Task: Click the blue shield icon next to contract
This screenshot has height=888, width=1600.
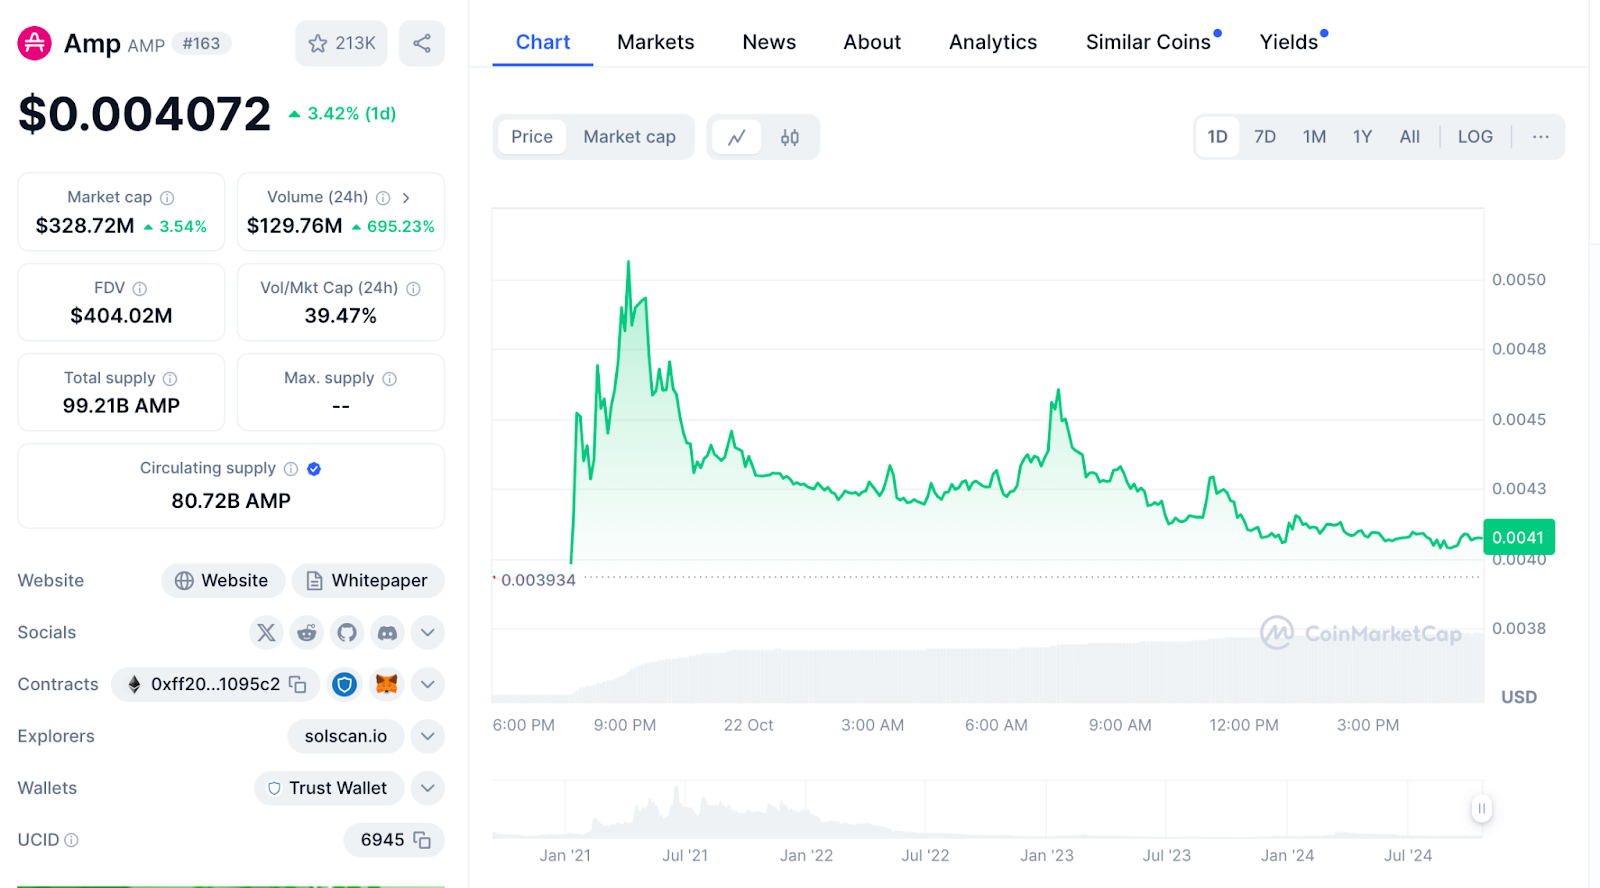Action: click(345, 684)
